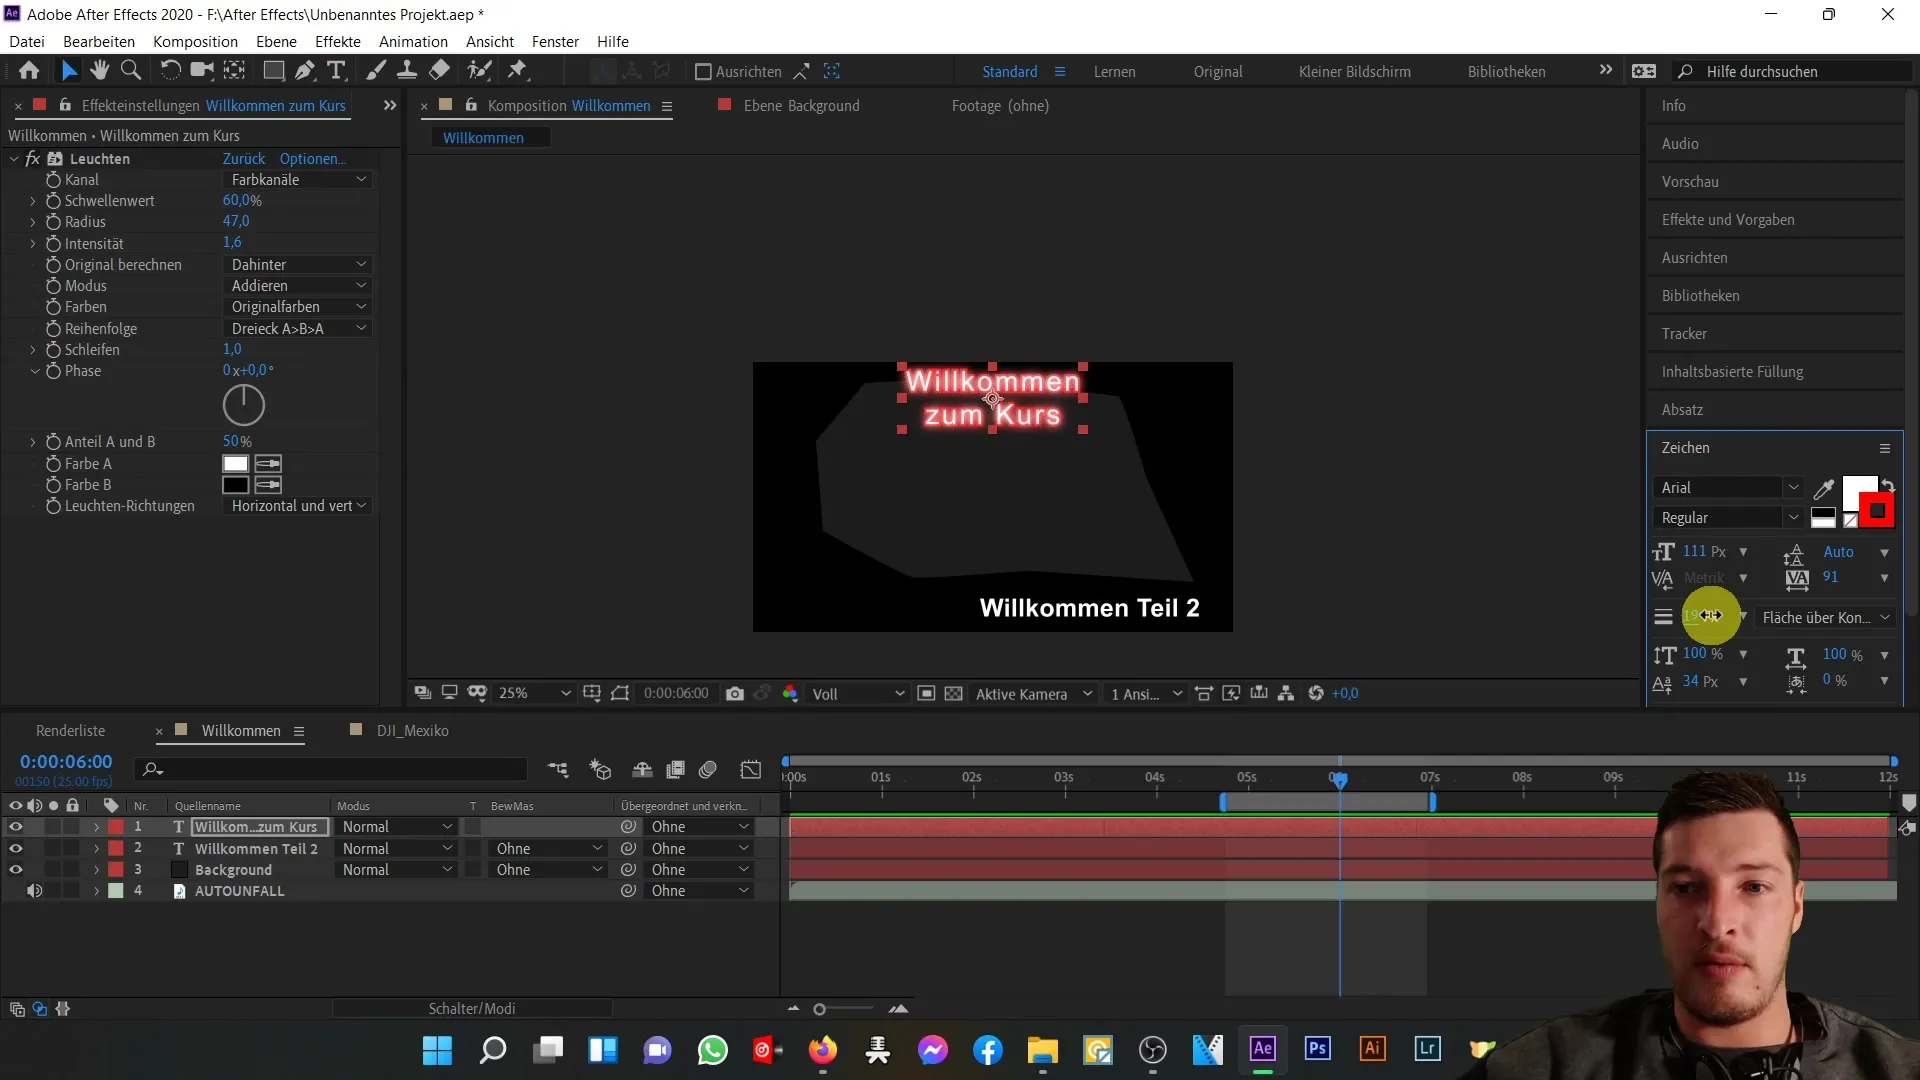Click the Effekte und Vorgaben panel icon
This screenshot has width=1920, height=1080.
(1729, 220)
